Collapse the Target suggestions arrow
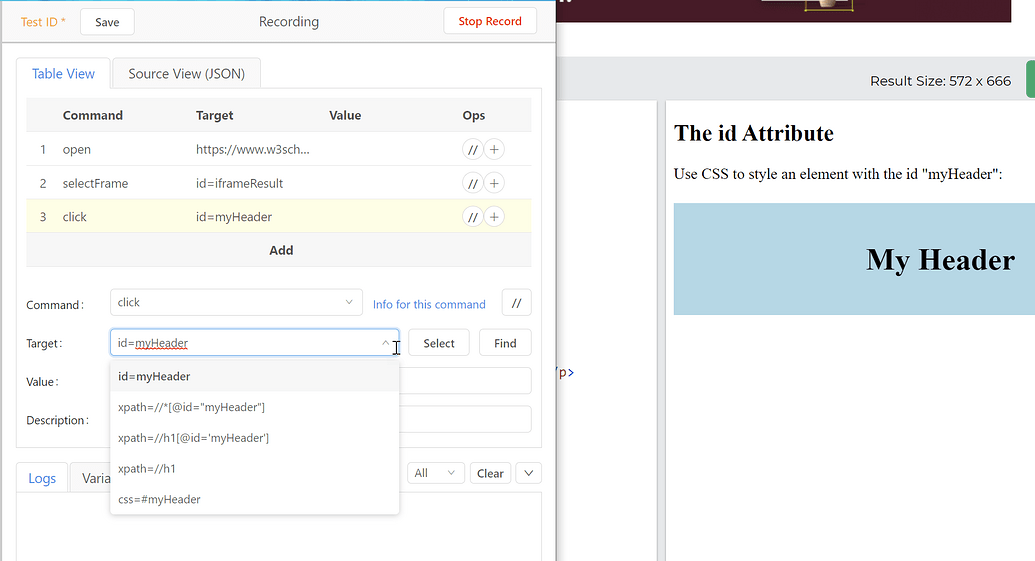 click(385, 343)
